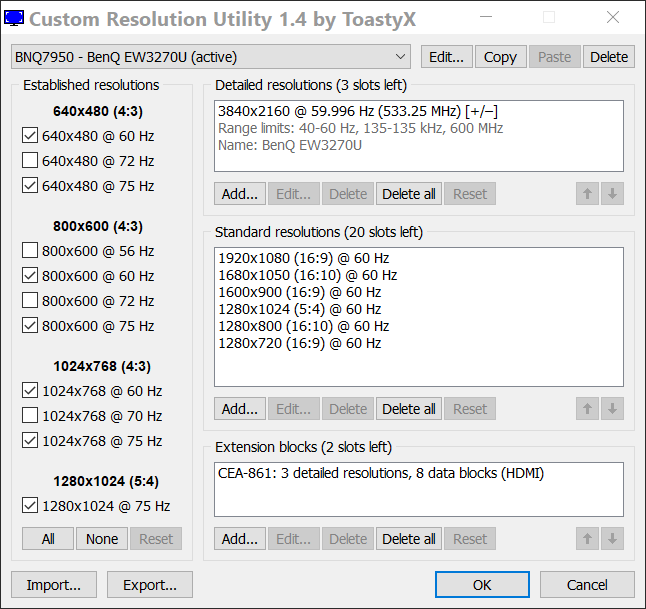Image resolution: width=646 pixels, height=609 pixels.
Task: Open the BenQ EW3270U monitor dropdown
Action: point(211,57)
